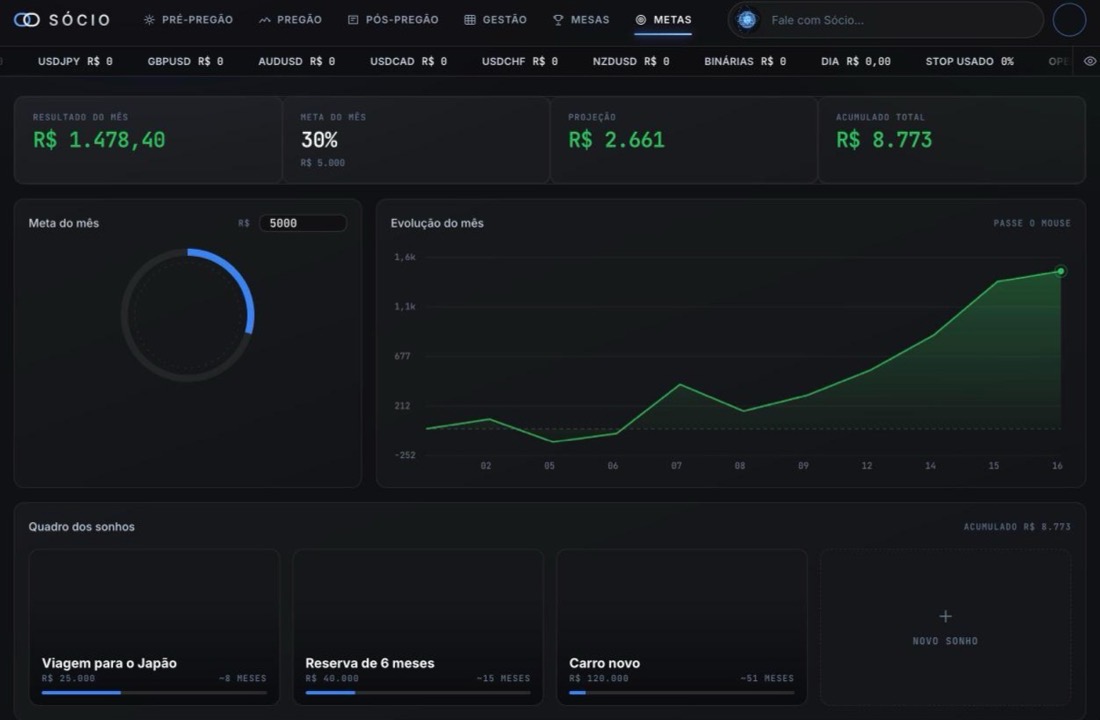Click the blue monthly goal progress ring

(188, 314)
